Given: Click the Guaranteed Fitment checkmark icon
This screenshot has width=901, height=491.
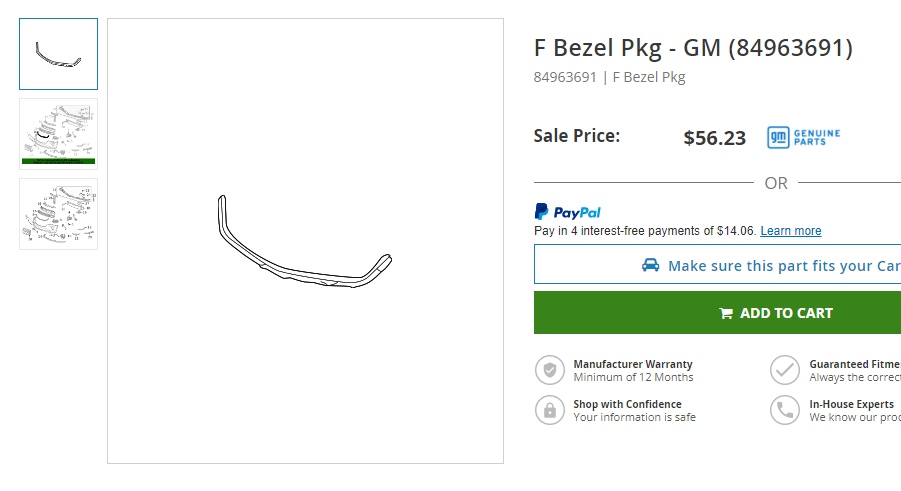Looking at the screenshot, I should point(785,370).
